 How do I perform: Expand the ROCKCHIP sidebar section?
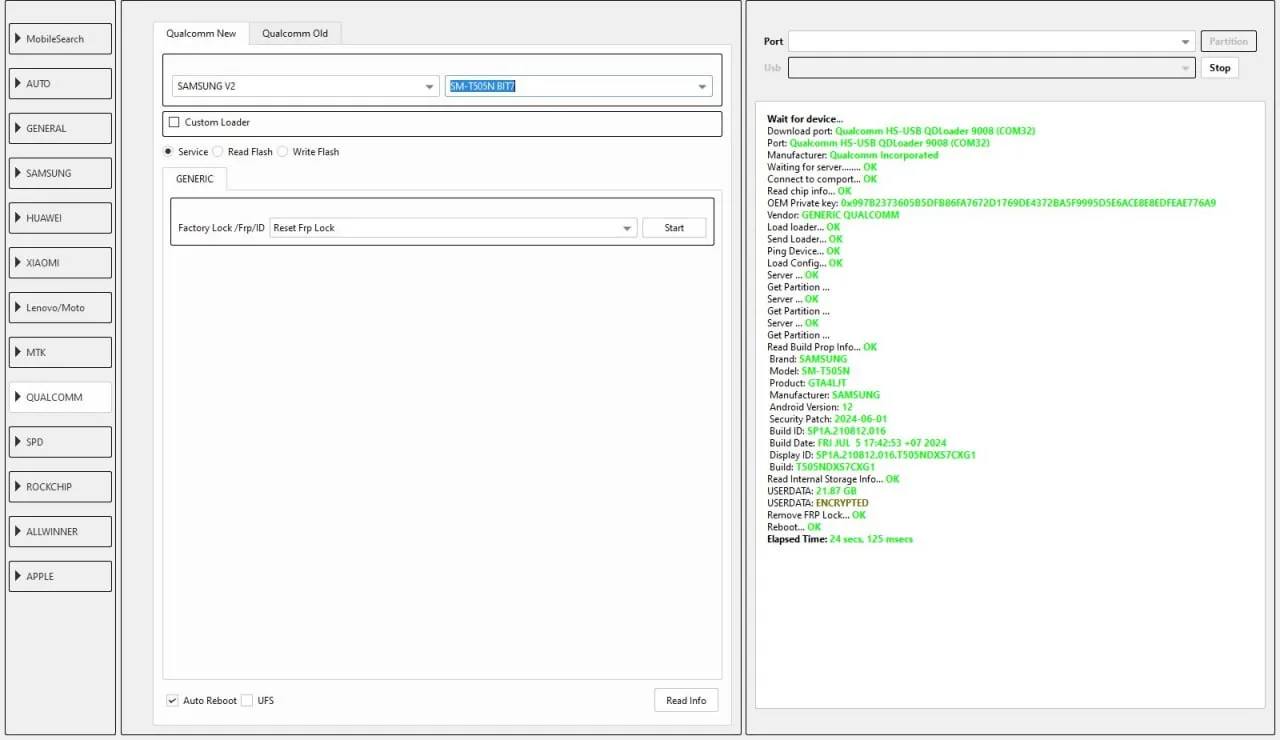60,487
